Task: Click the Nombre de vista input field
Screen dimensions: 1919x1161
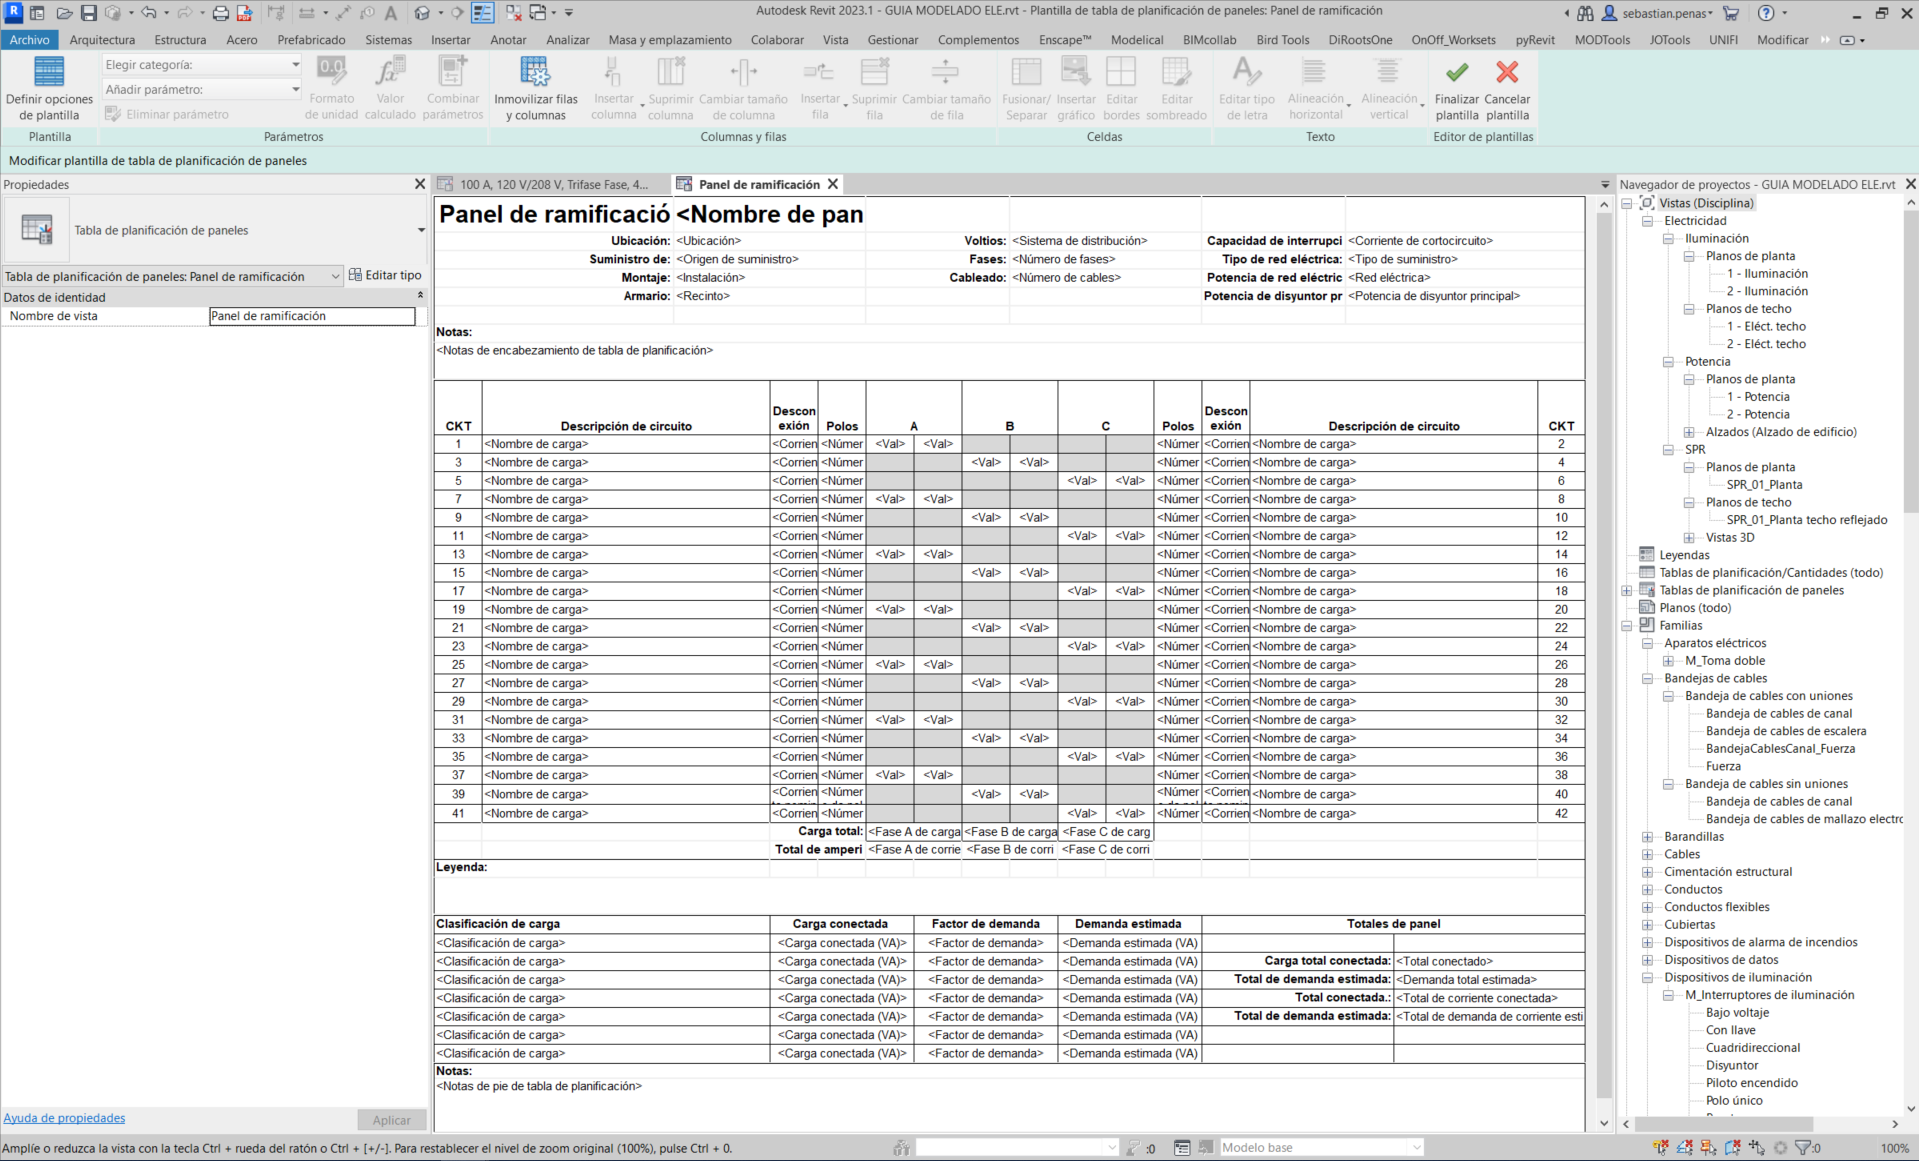Action: tap(312, 316)
